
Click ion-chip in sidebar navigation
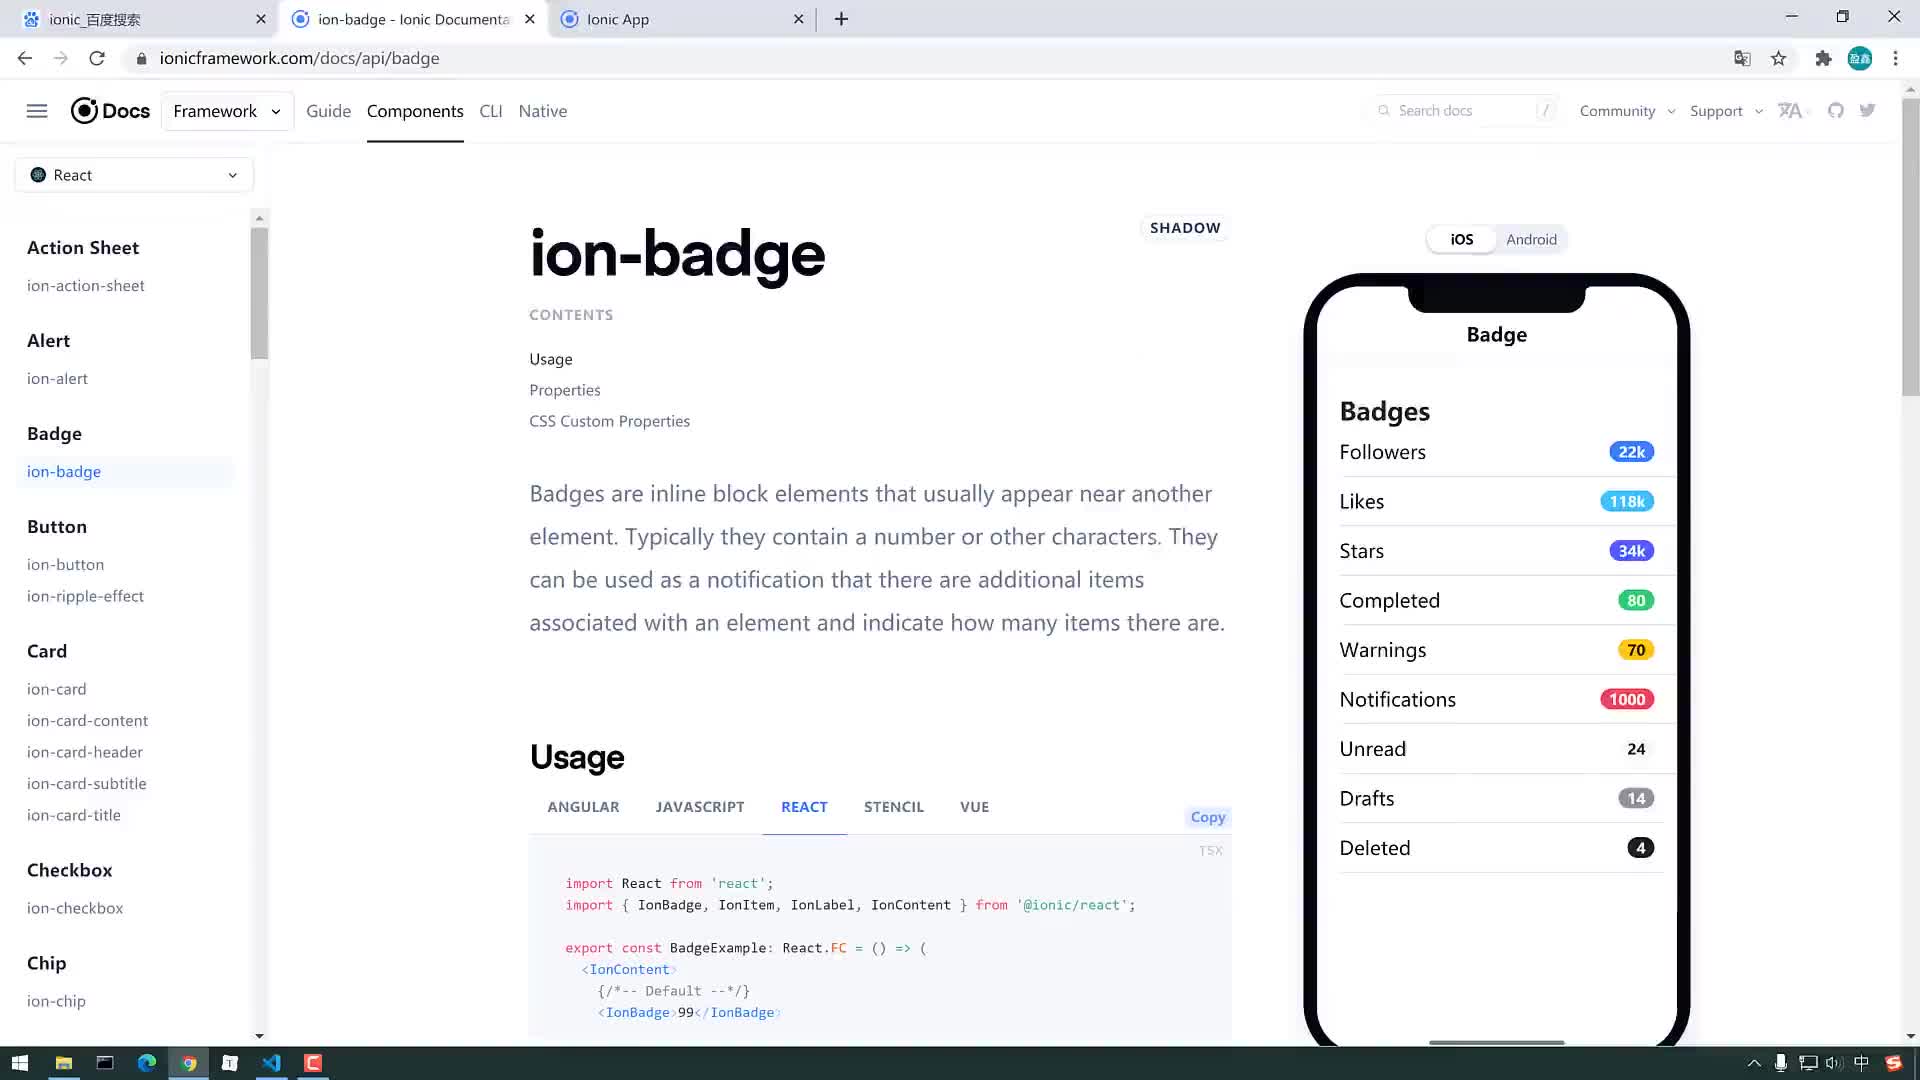(x=55, y=1001)
